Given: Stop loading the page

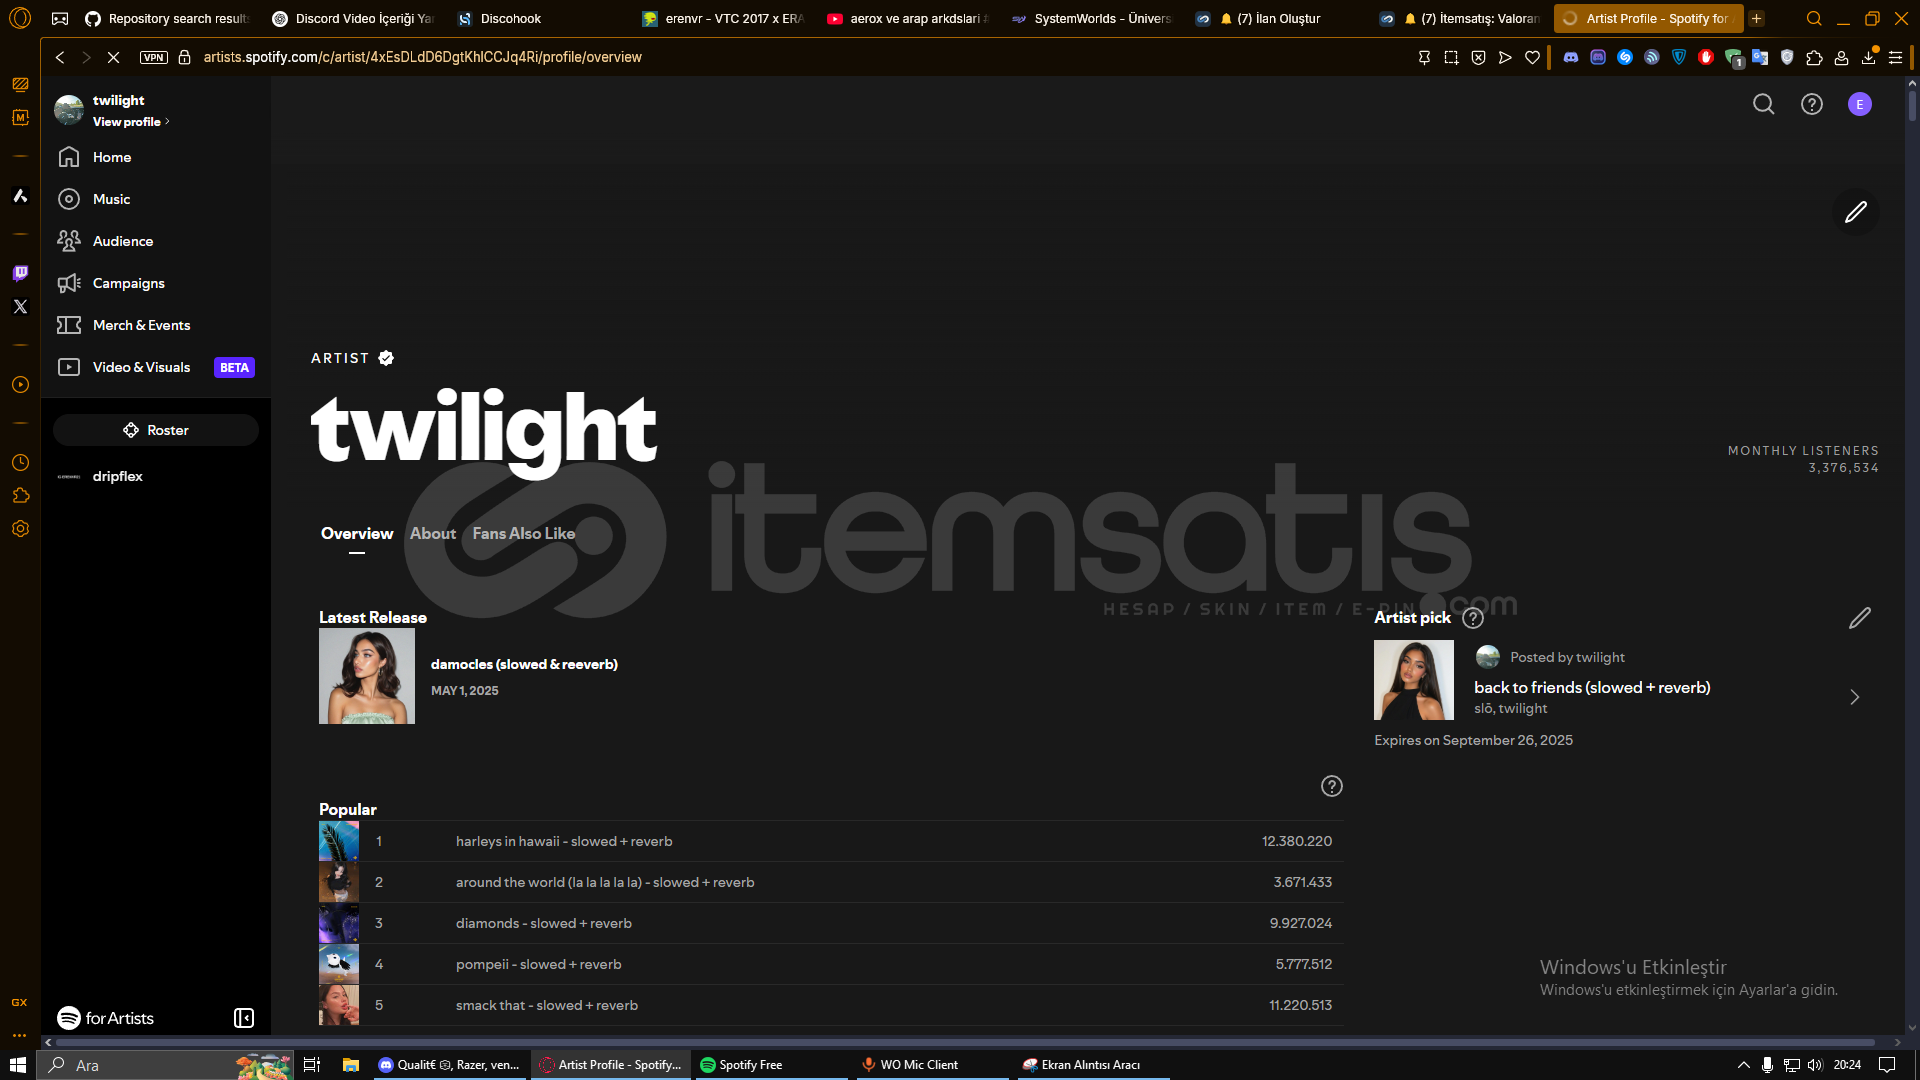Looking at the screenshot, I should click(113, 57).
